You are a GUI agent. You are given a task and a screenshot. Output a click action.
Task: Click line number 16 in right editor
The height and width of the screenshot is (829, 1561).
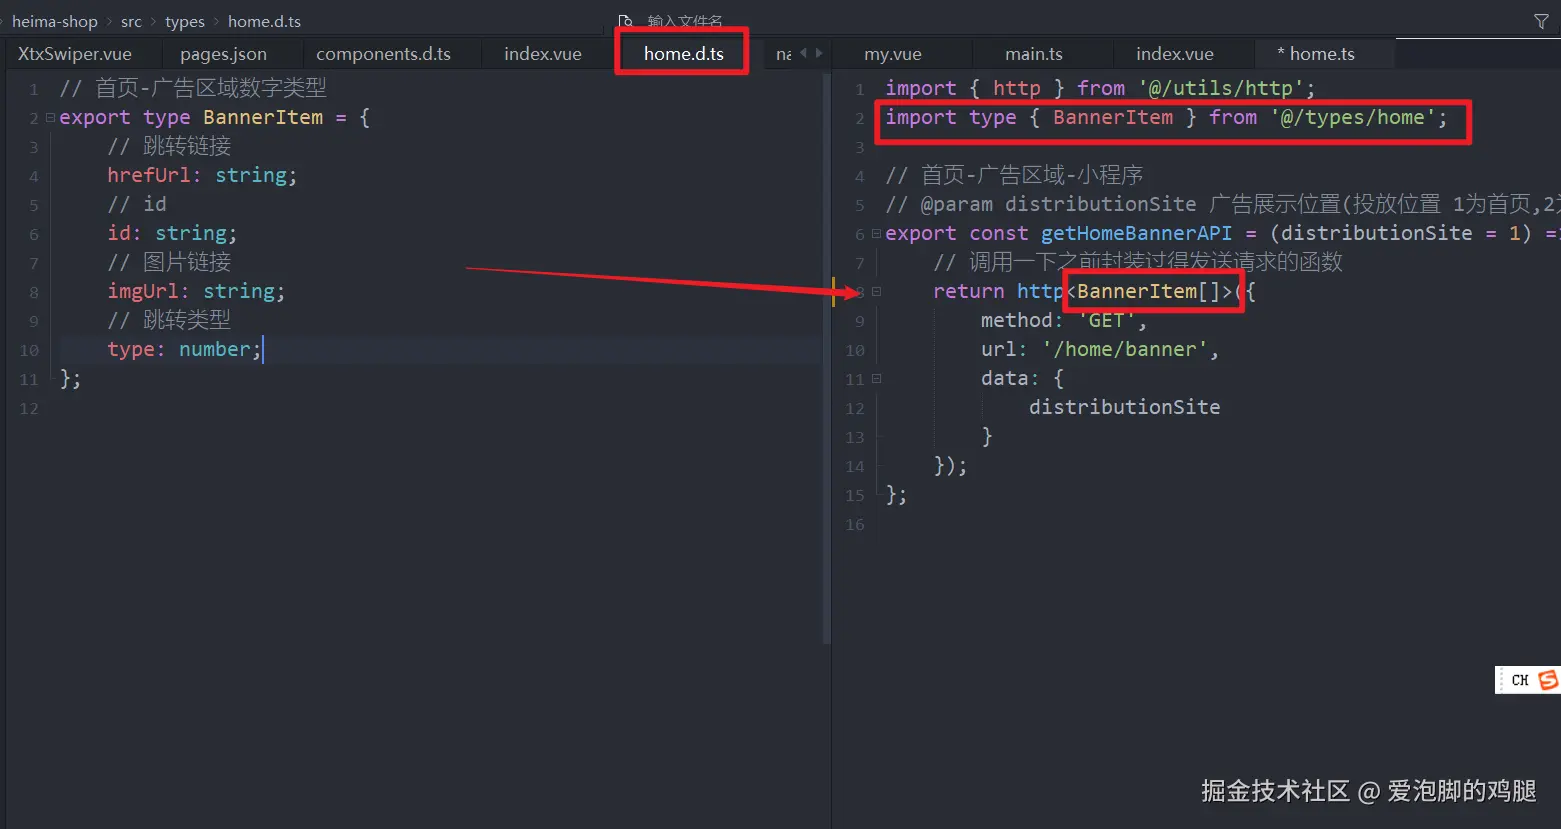(x=854, y=524)
